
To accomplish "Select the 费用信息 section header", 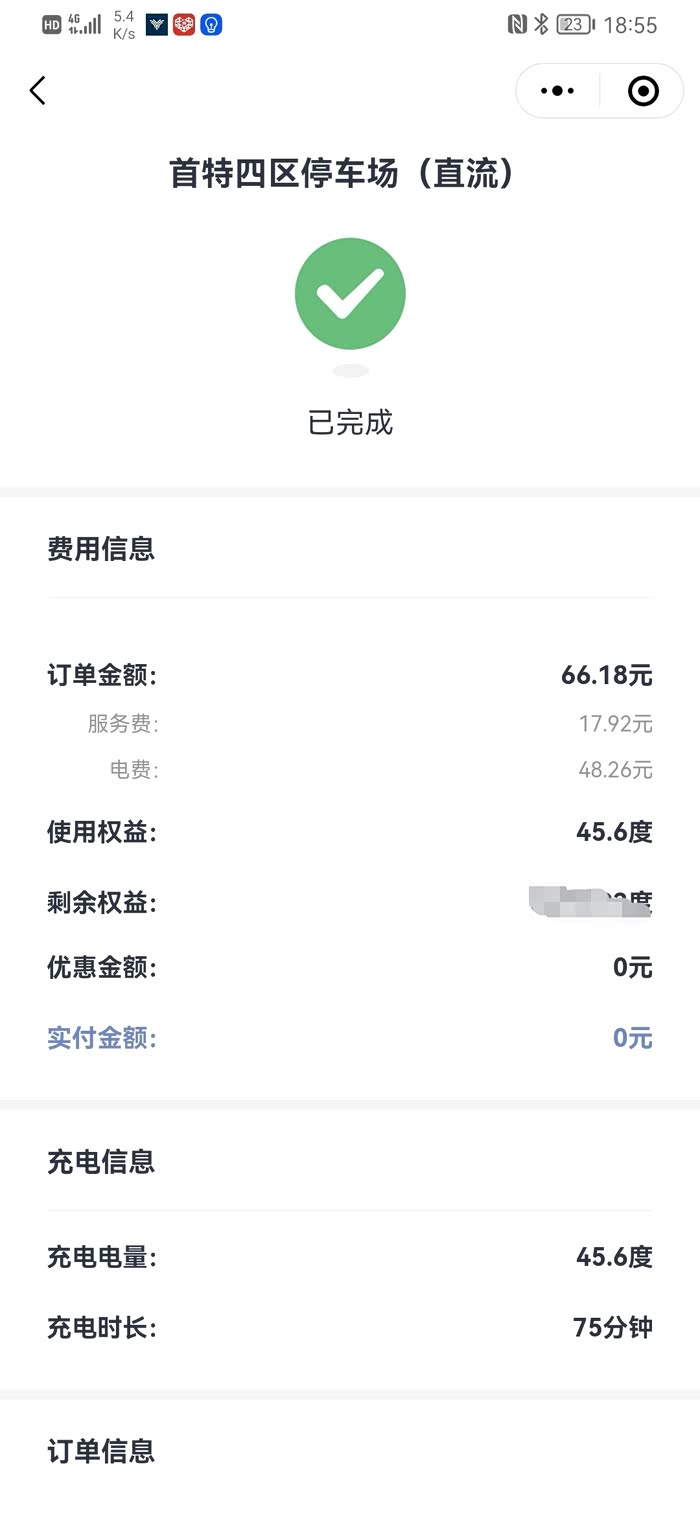I will [x=101, y=549].
